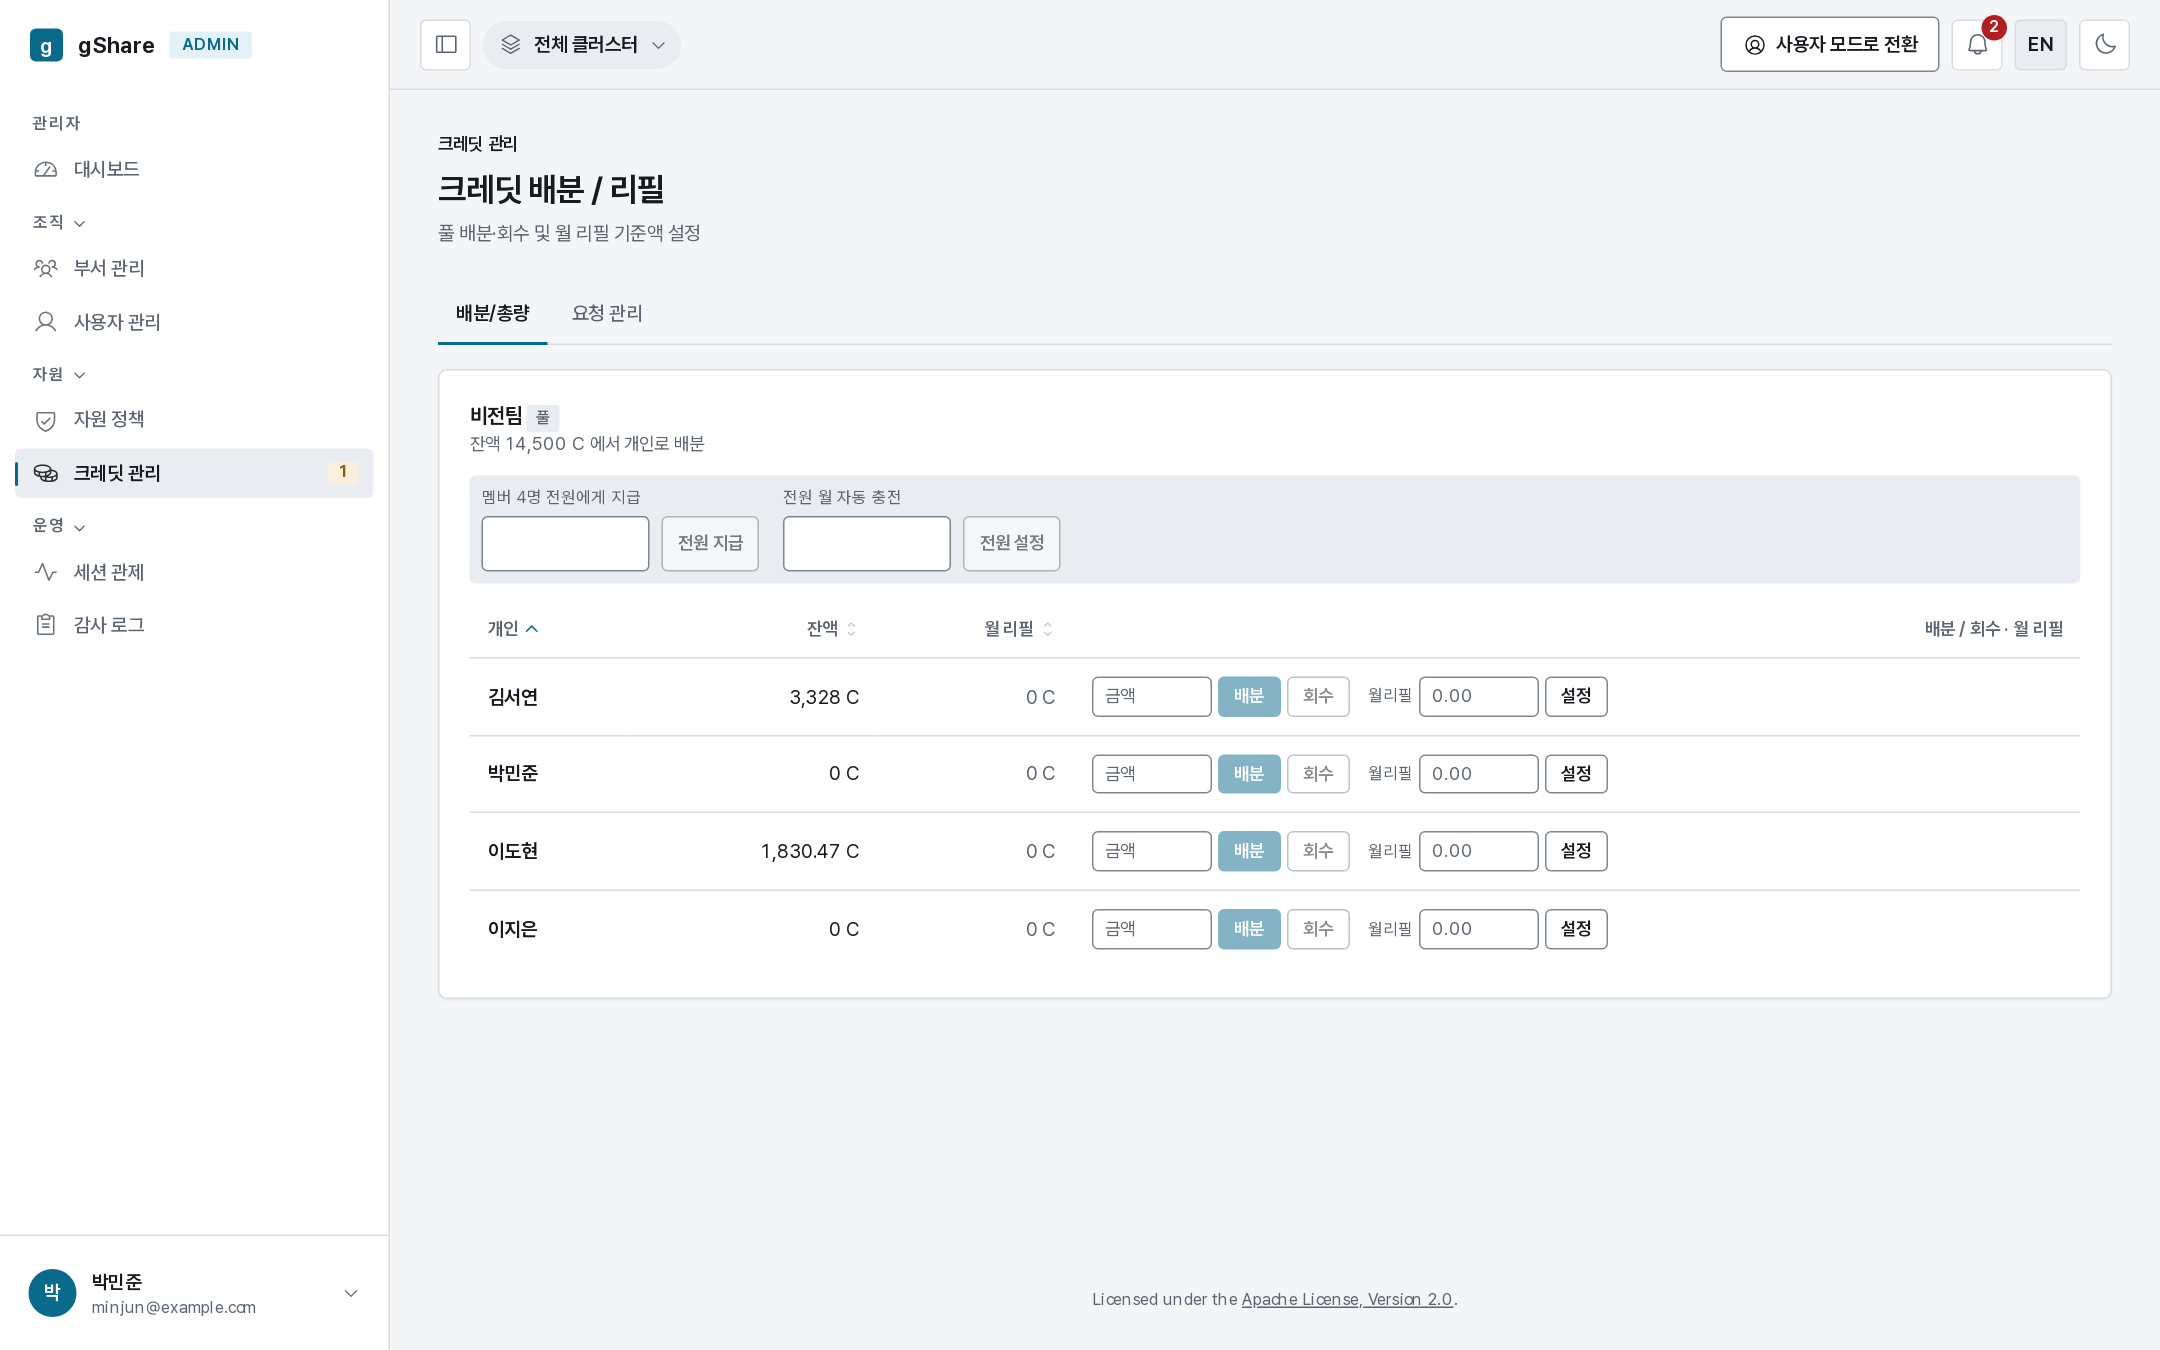
Task: Focus the 전원에게 지급 amount field
Action: click(x=565, y=543)
